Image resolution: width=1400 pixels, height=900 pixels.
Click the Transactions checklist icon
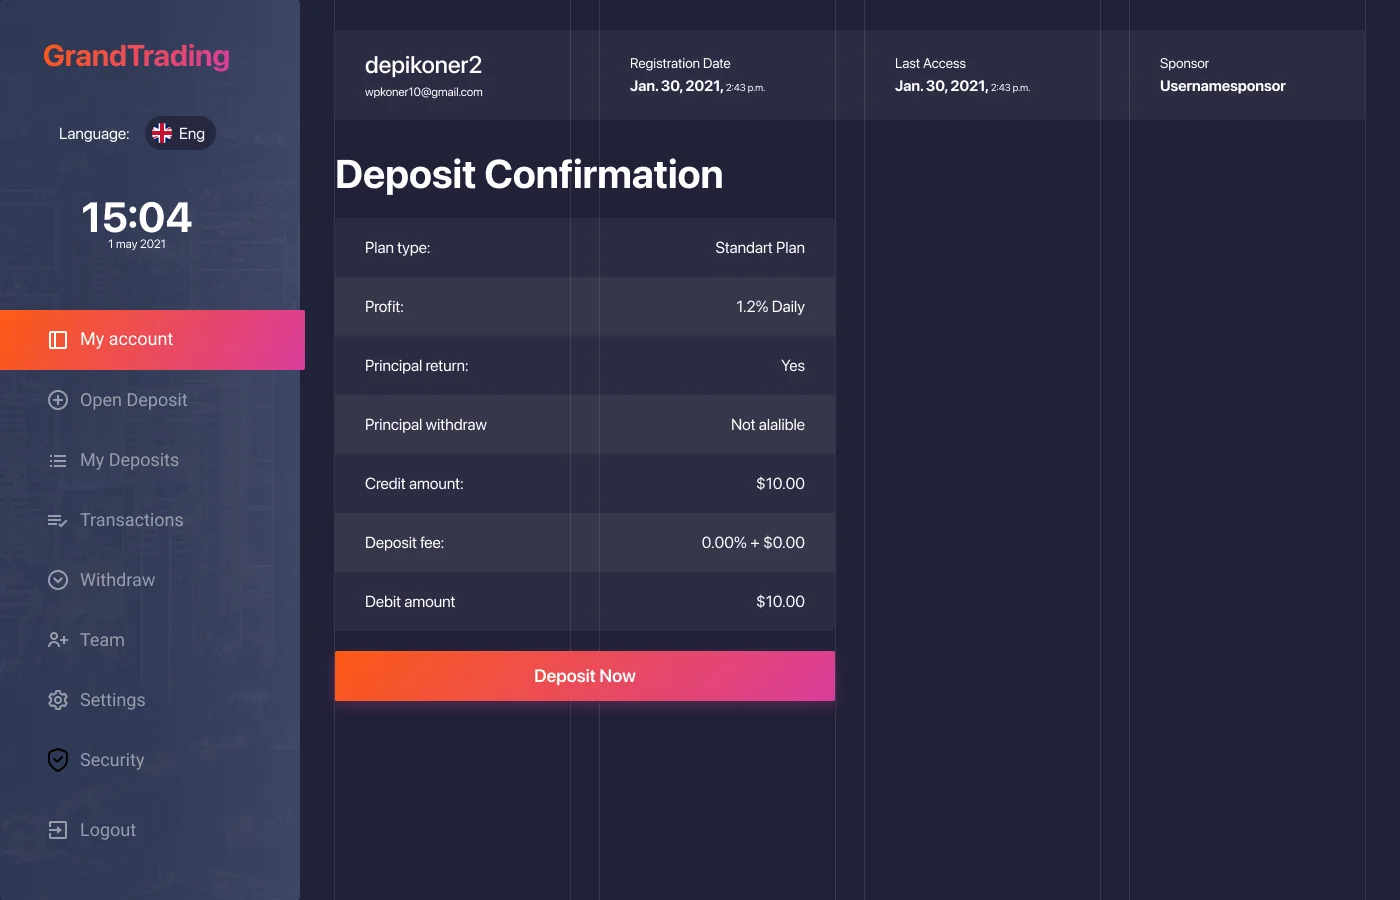[58, 520]
